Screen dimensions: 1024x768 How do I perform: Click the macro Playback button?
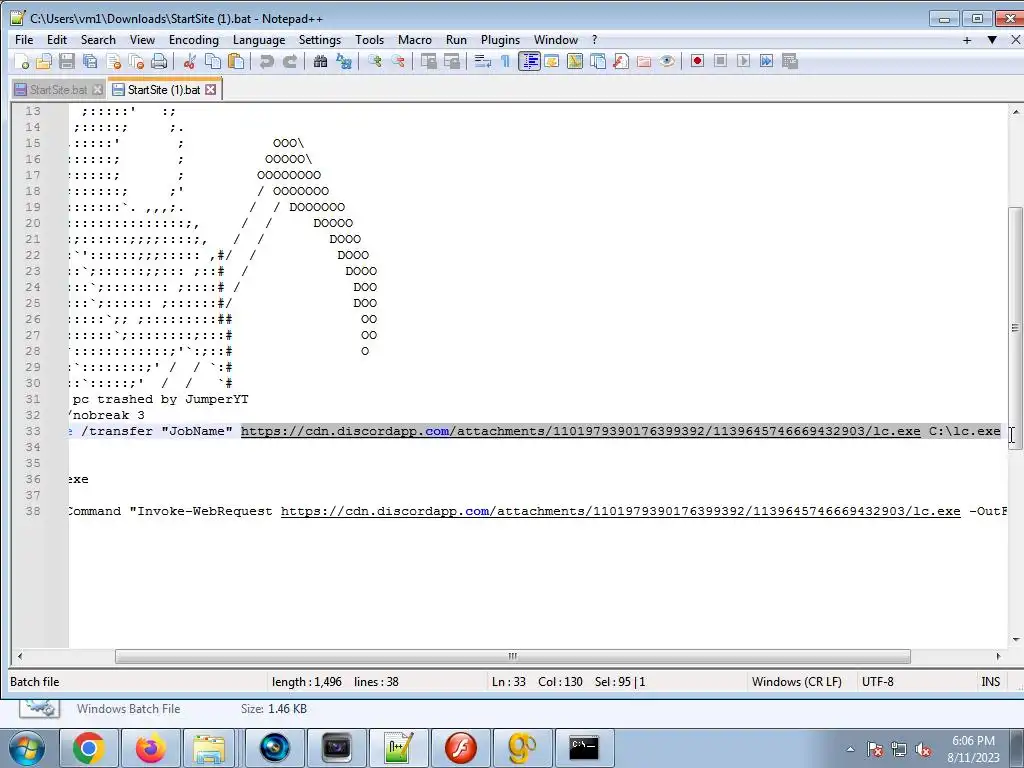coord(743,61)
